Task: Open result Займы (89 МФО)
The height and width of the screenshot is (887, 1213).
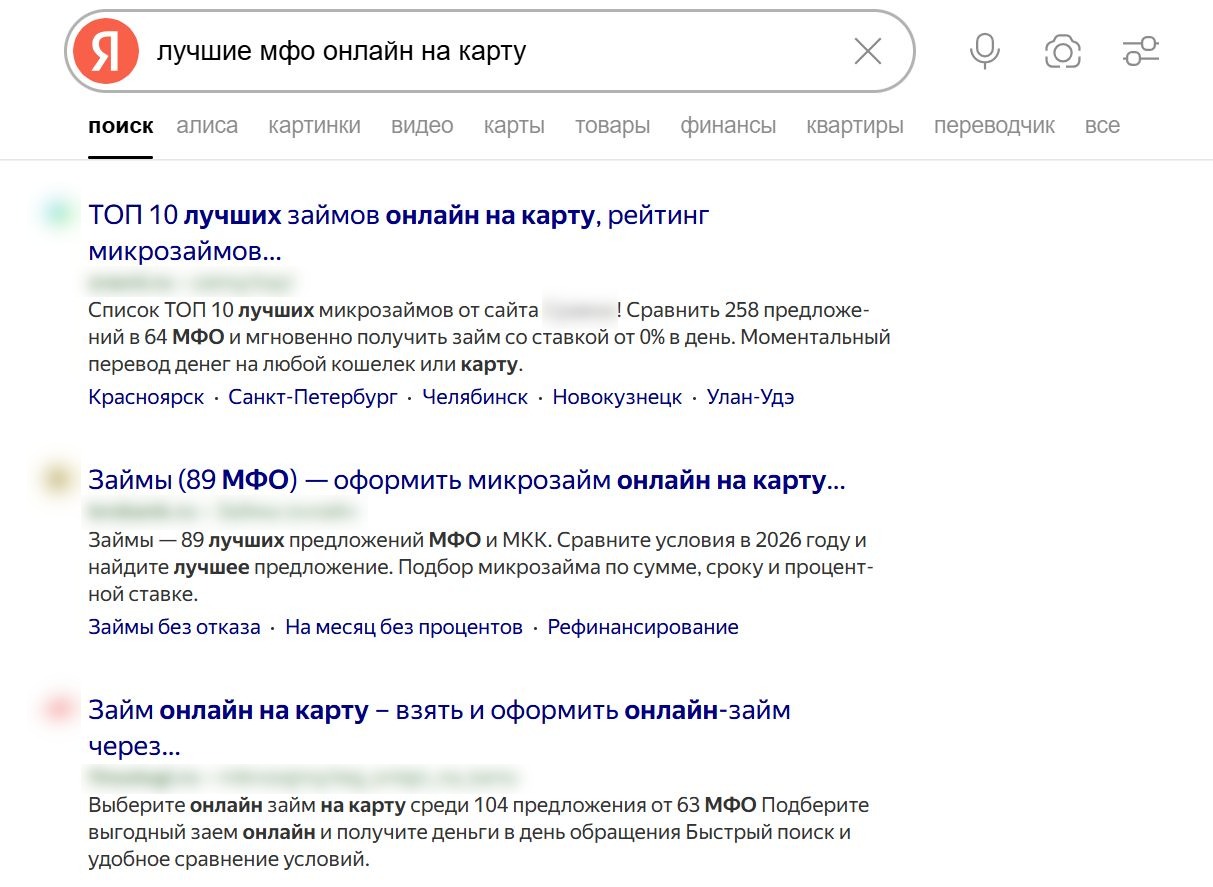Action: click(x=467, y=481)
